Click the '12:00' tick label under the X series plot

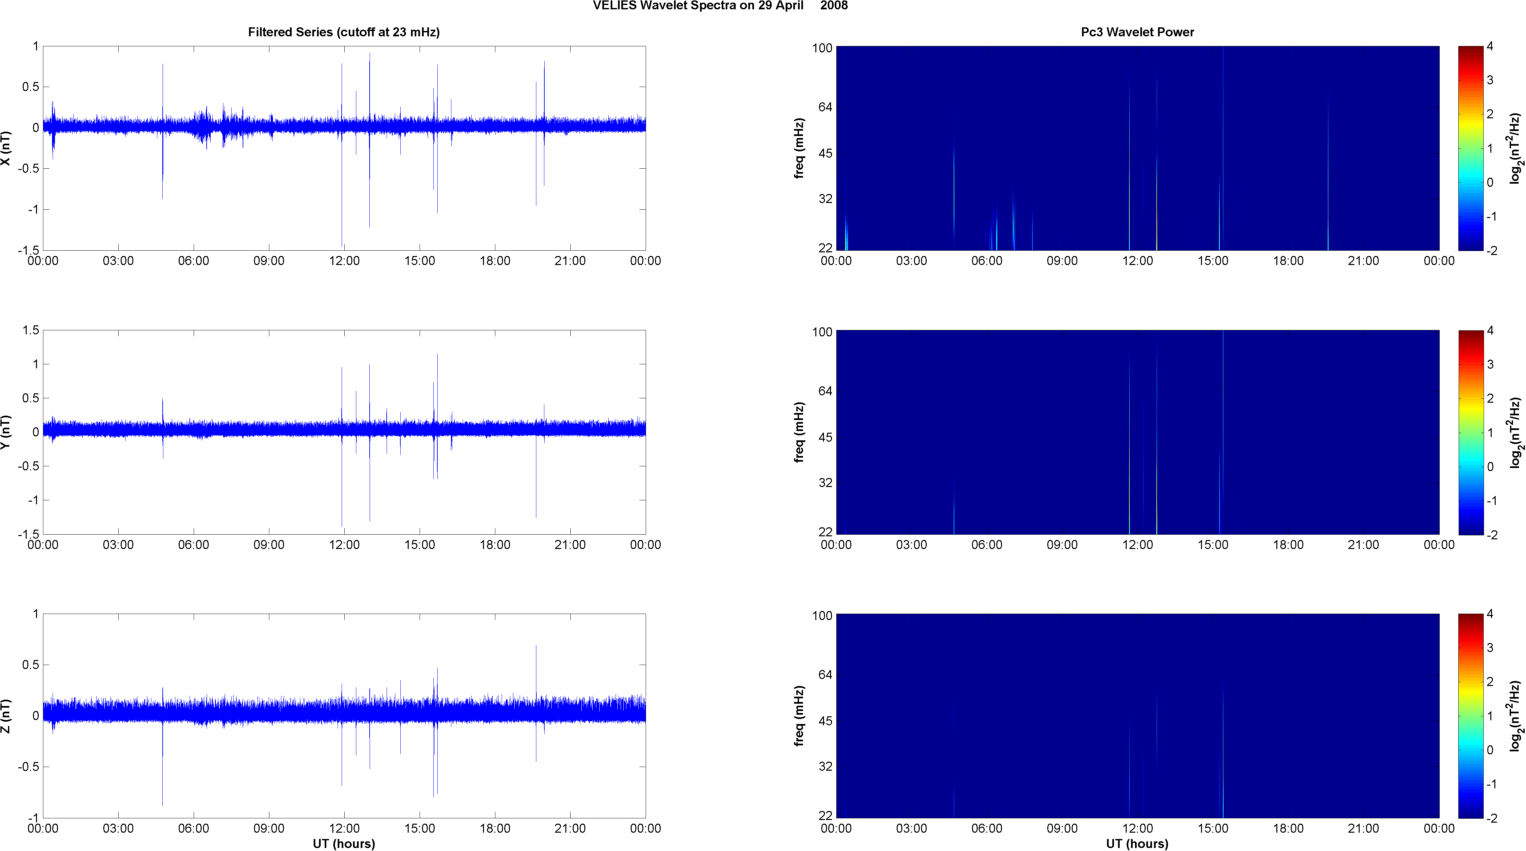(344, 261)
